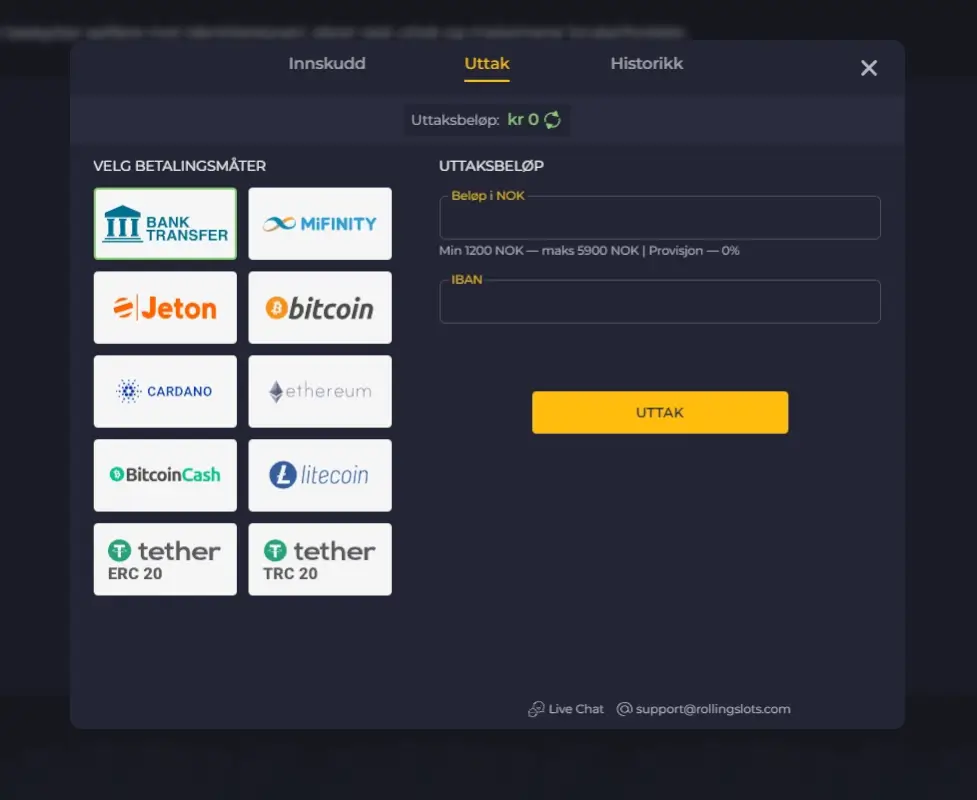The height and width of the screenshot is (800, 977).
Task: Select the Ethereum payment tile
Action: (x=320, y=391)
